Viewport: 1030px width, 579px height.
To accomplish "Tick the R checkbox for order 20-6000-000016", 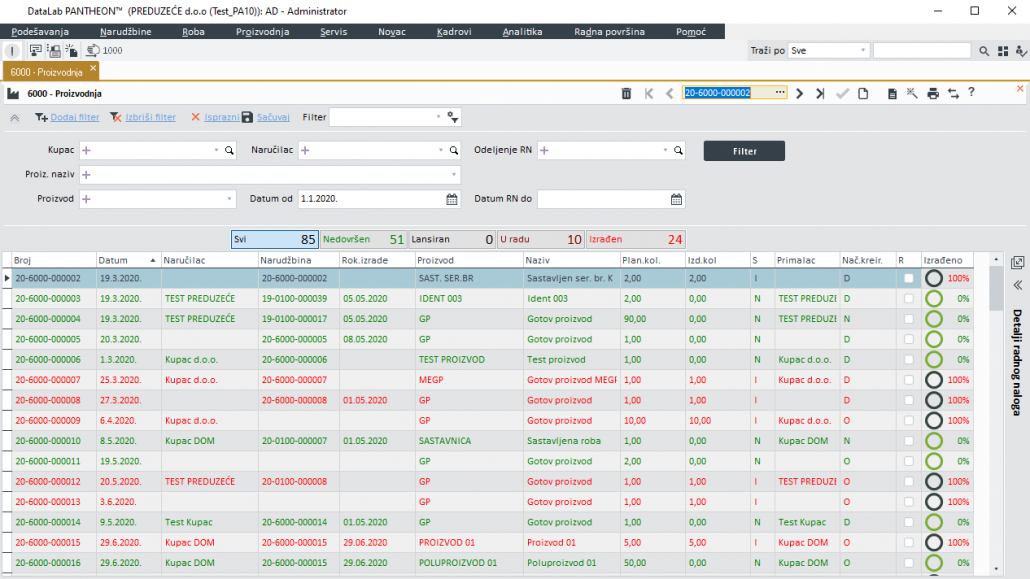I will 908,563.
